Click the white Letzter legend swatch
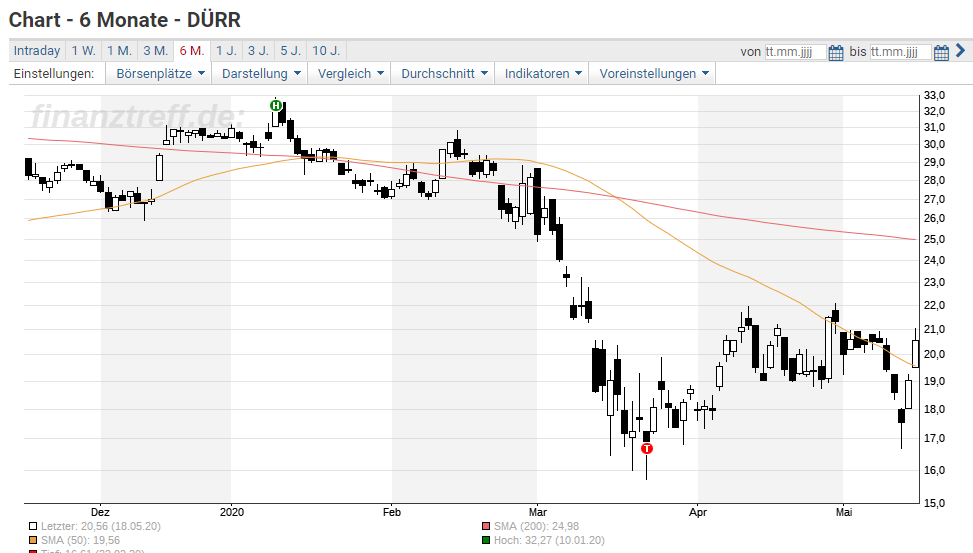The height and width of the screenshot is (553, 973). (33, 526)
